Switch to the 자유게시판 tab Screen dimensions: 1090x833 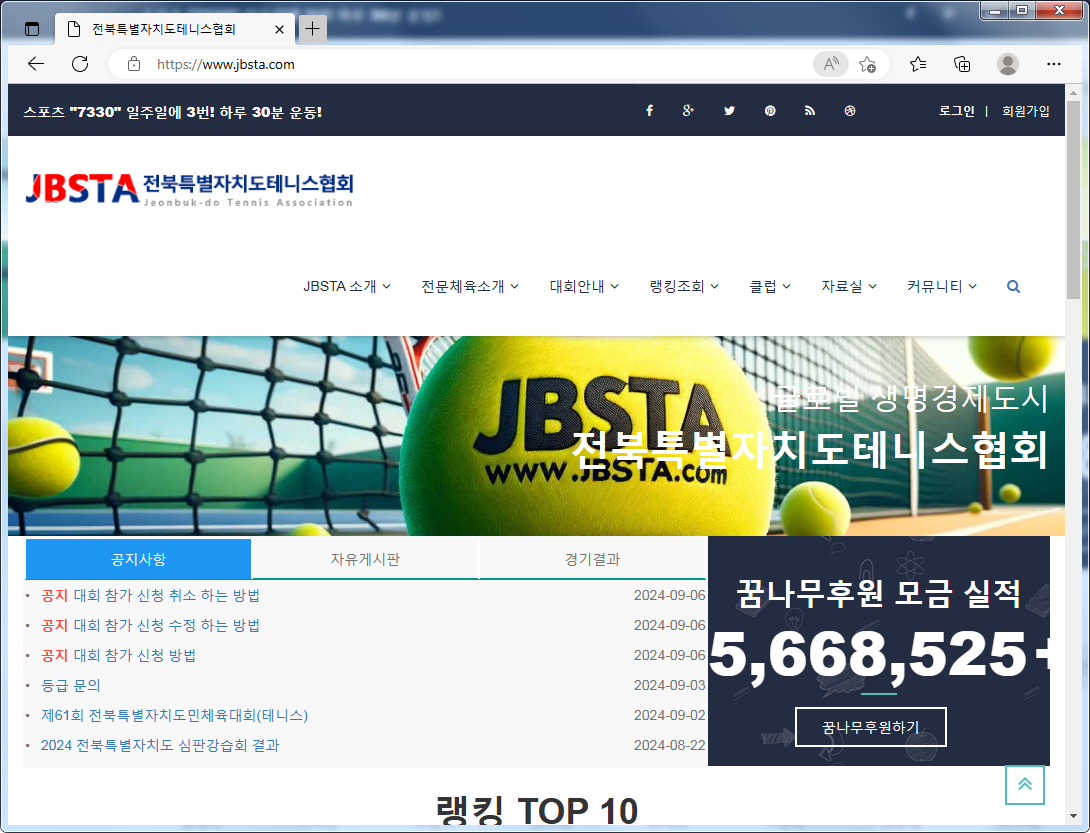(364, 558)
